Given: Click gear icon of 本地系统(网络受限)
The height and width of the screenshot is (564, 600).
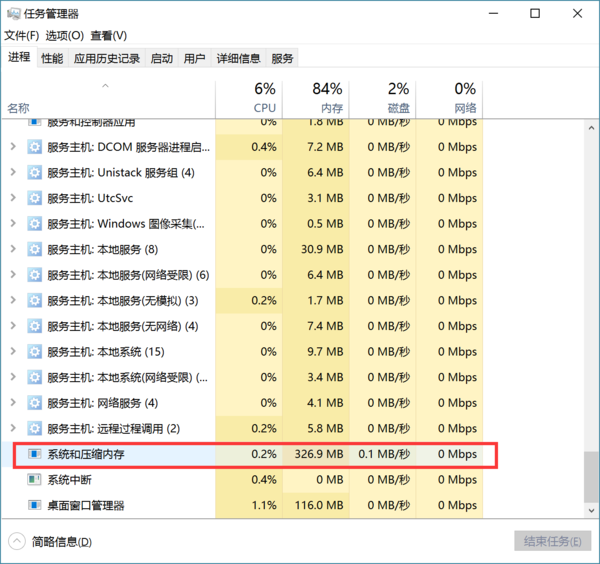Looking at the screenshot, I should [34, 377].
